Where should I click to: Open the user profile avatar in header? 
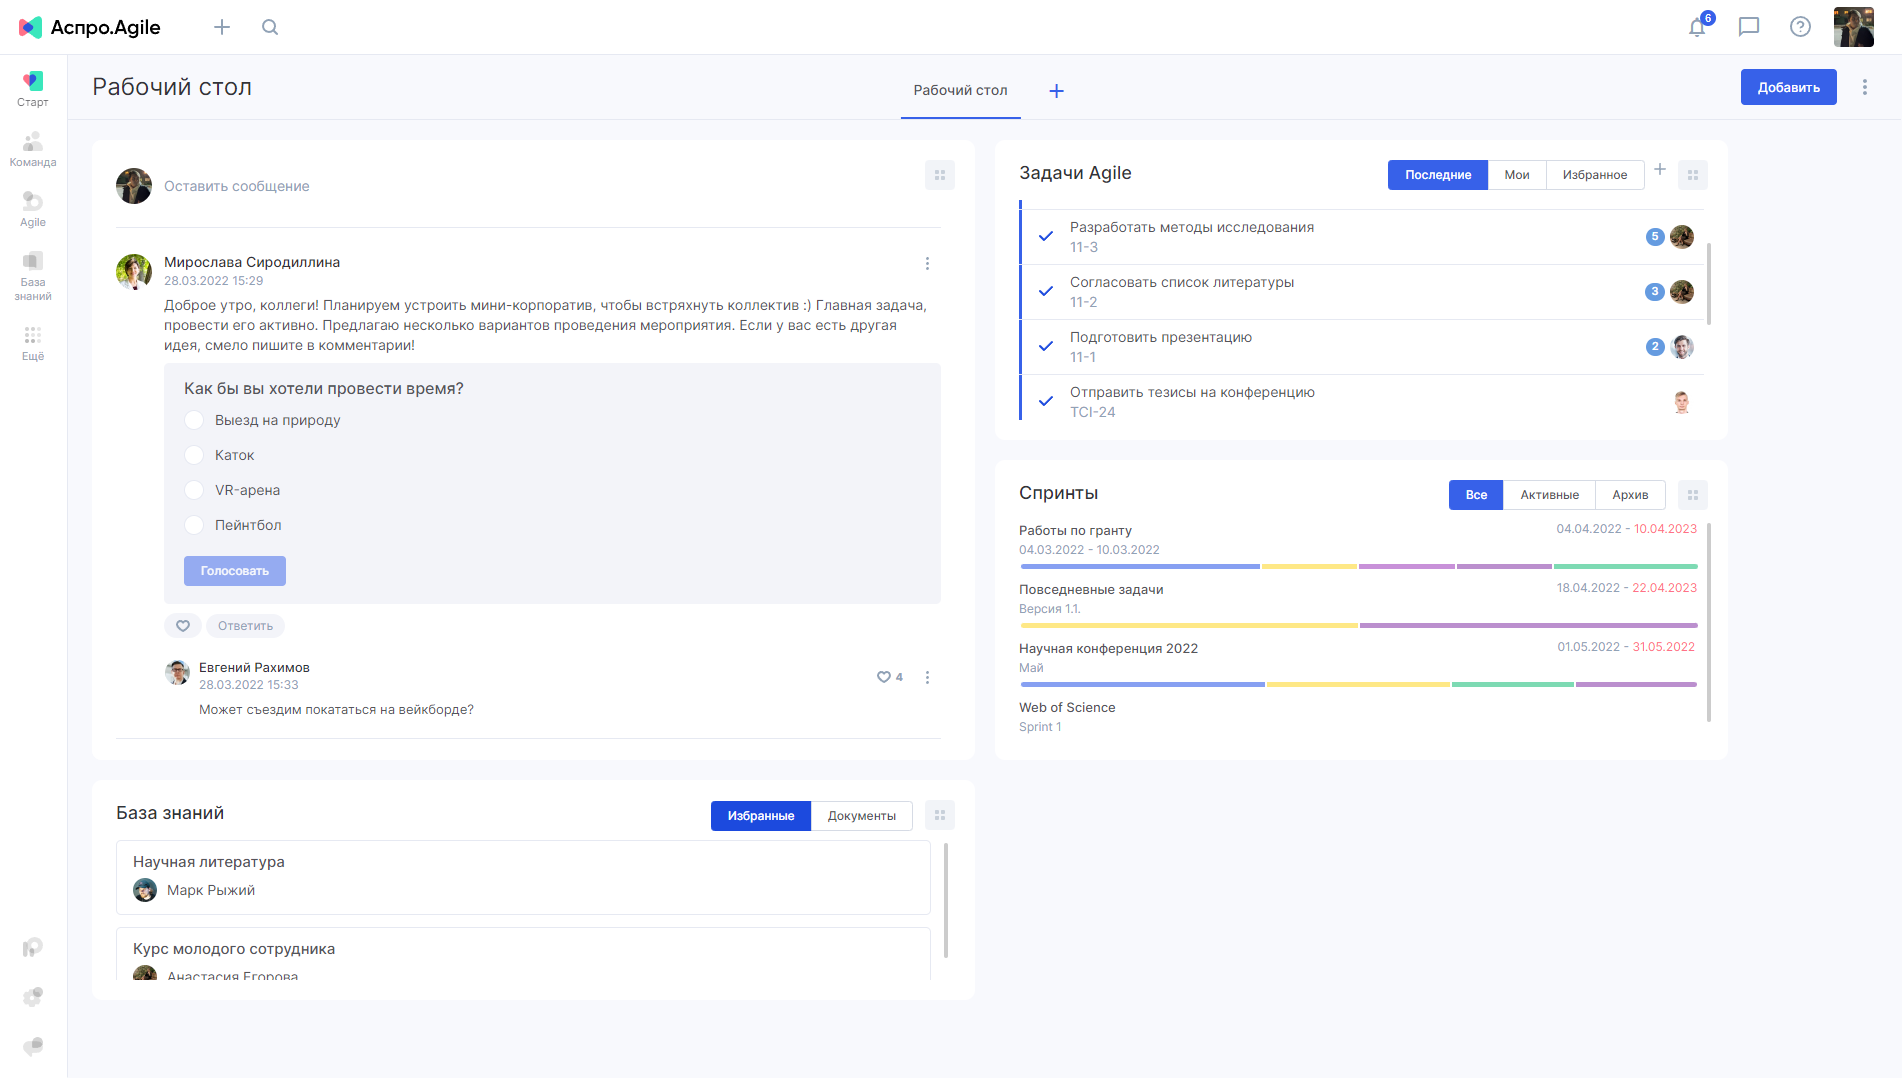coord(1854,27)
